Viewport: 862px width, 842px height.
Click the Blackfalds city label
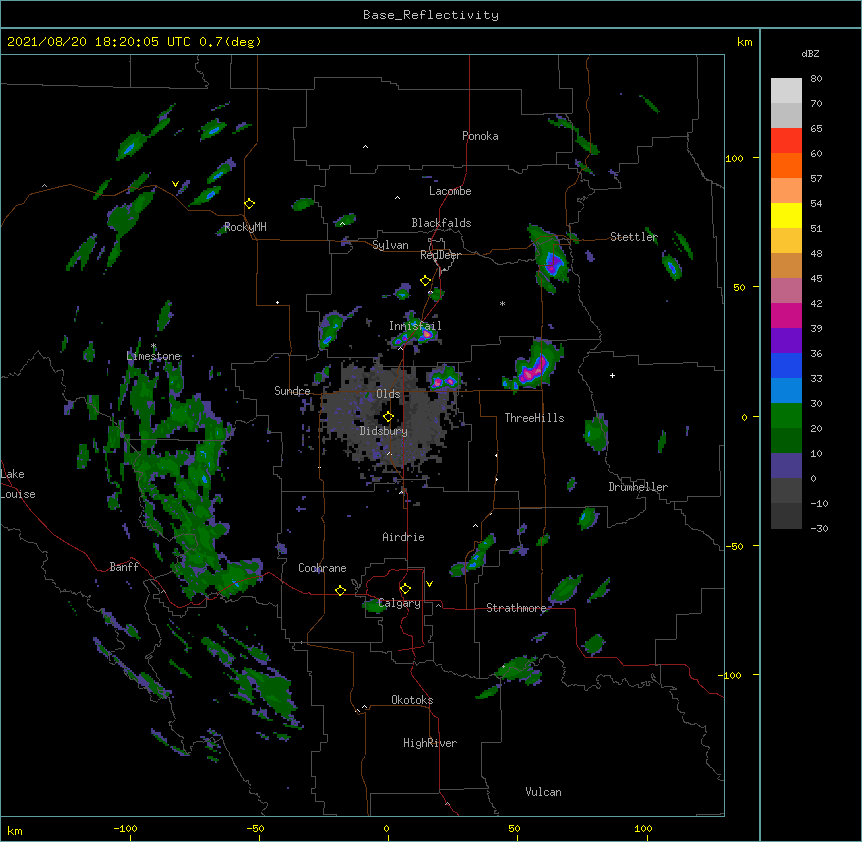point(441,223)
